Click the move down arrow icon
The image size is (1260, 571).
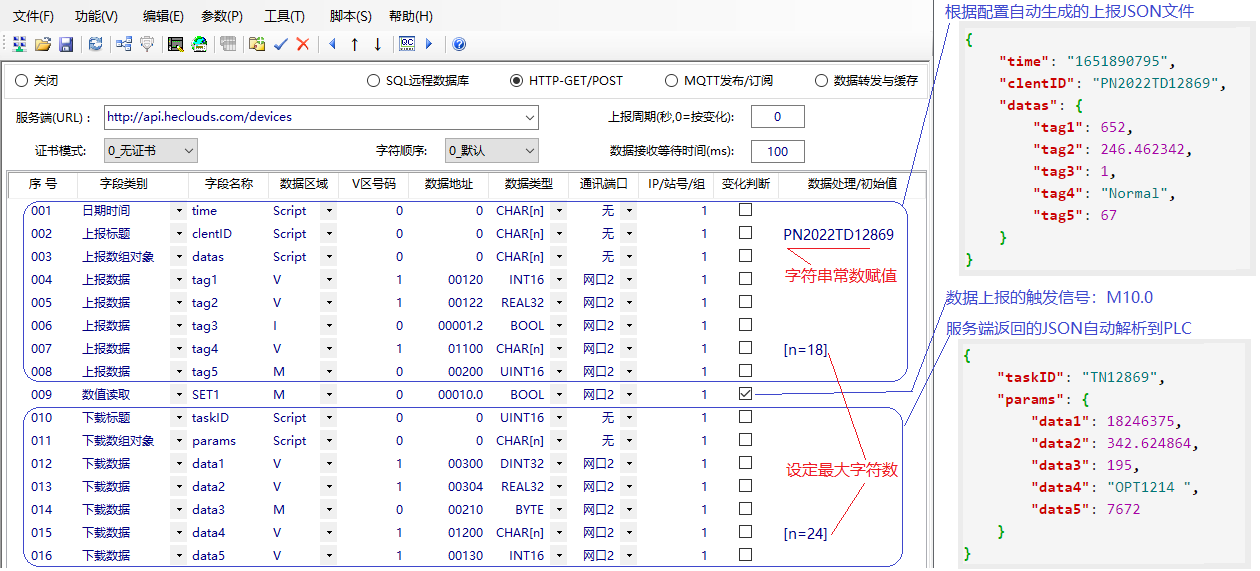(377, 44)
